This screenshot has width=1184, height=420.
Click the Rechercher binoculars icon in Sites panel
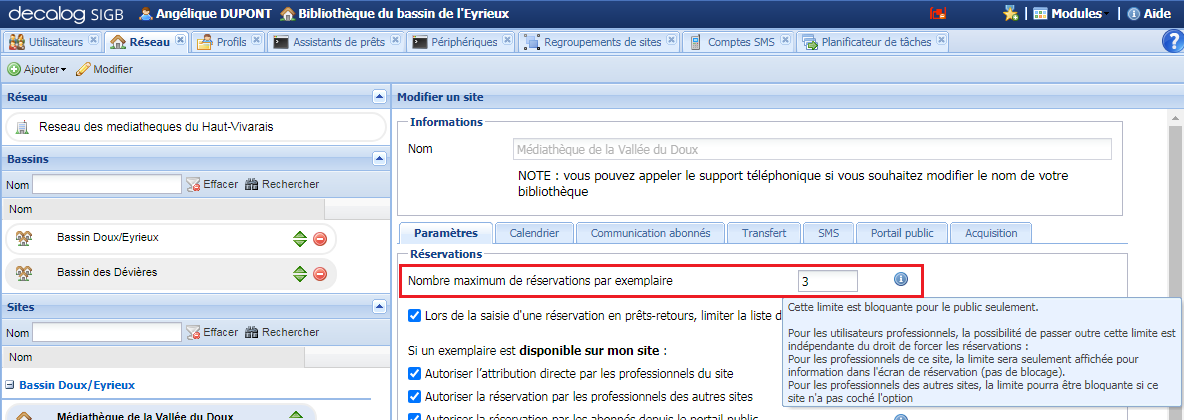coord(252,332)
